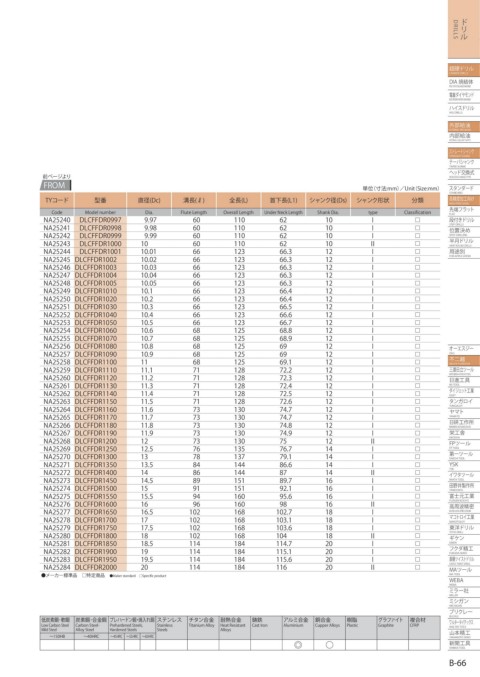The width and height of the screenshot is (480, 677).
Task: Select the ドリル DRILLS section tab
Action: point(464,29)
